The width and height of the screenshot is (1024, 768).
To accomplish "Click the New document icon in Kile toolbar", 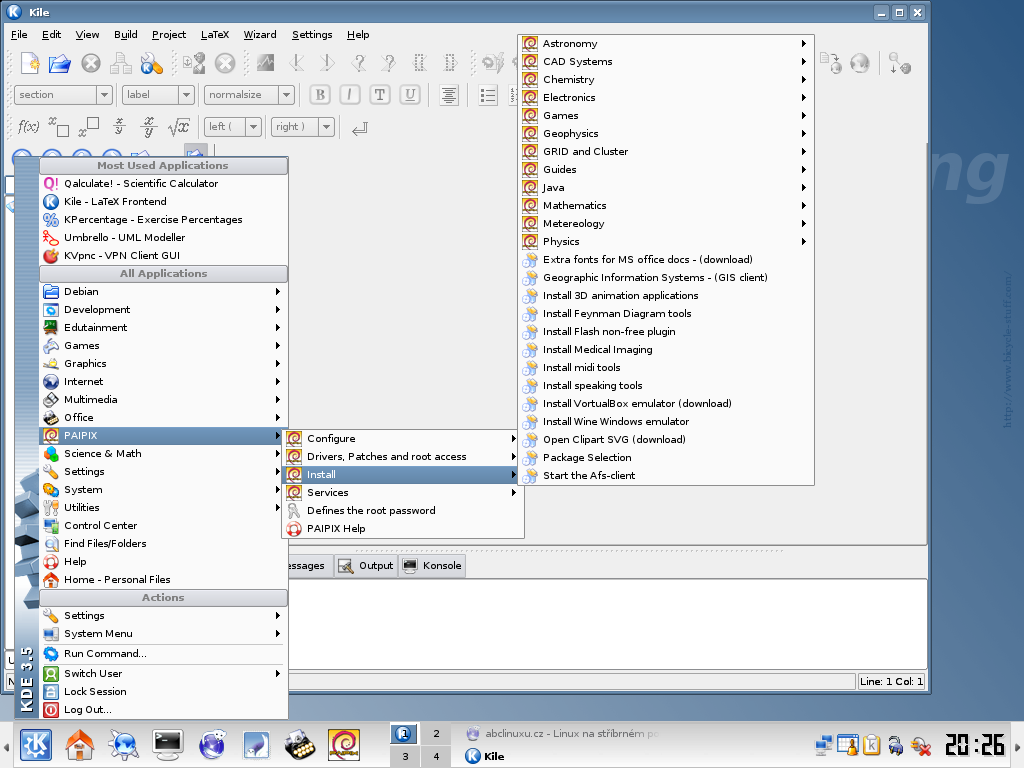I will click(x=29, y=63).
